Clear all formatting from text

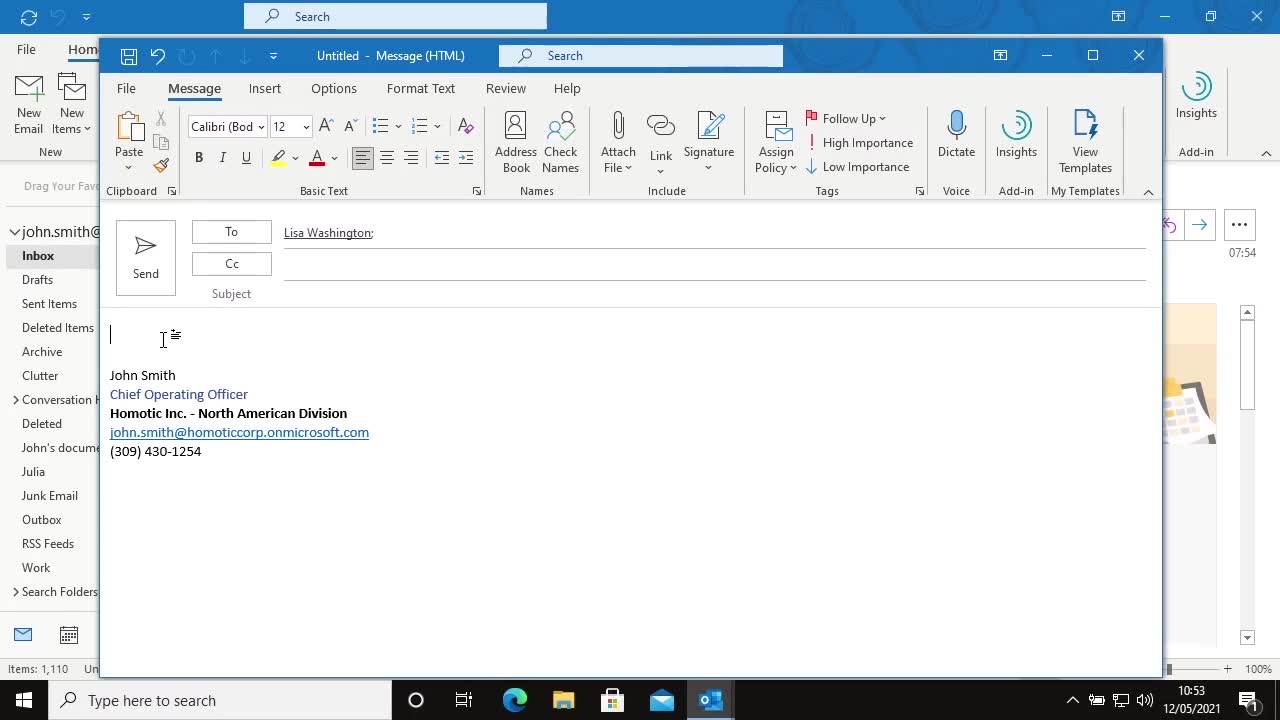click(465, 126)
